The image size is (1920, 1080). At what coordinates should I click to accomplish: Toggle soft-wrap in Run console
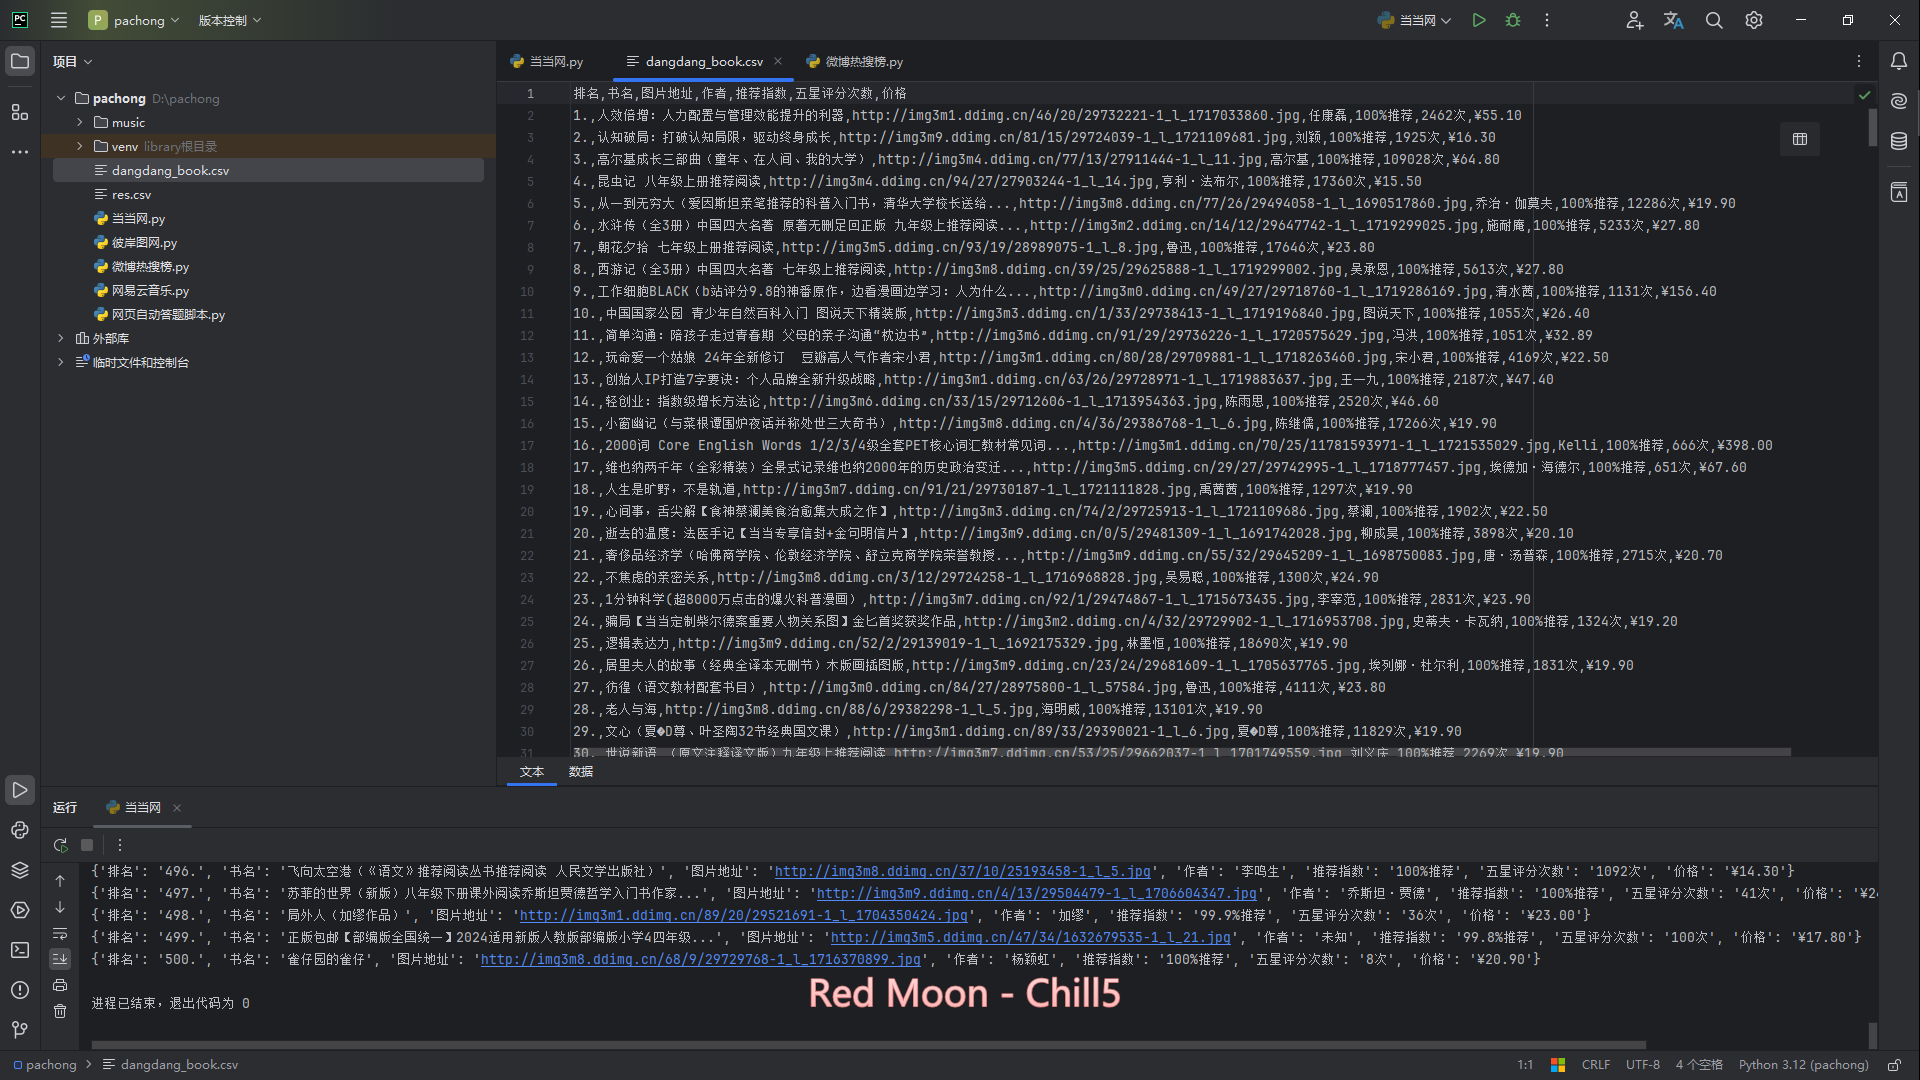(60, 933)
